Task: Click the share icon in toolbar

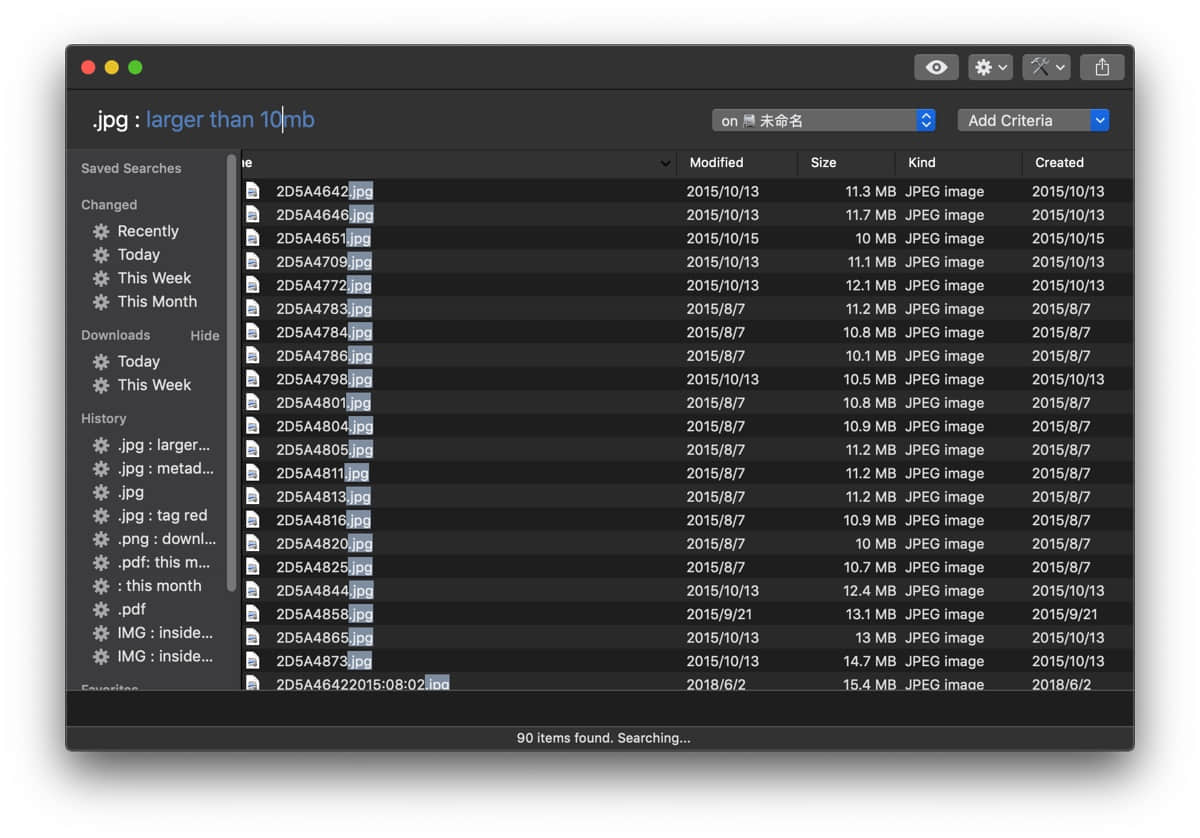Action: point(1101,67)
